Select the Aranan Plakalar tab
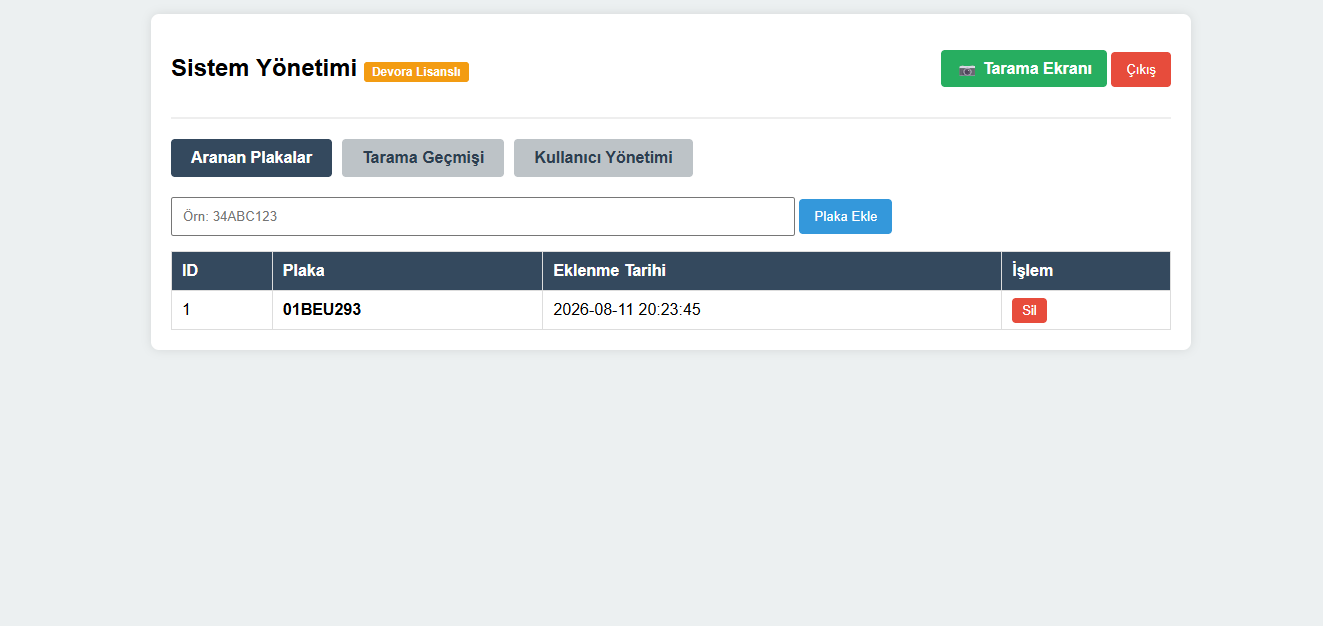The image size is (1323, 626). pyautogui.click(x=251, y=158)
